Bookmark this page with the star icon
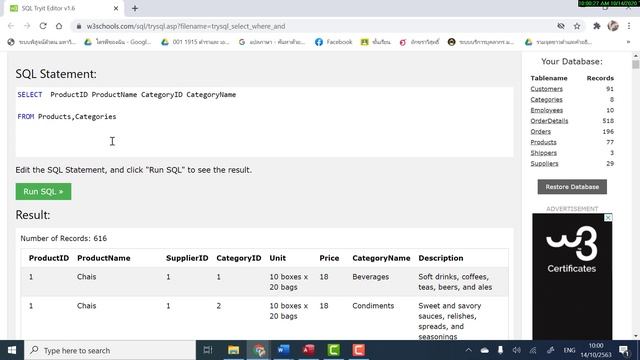640x360 pixels. click(x=577, y=26)
